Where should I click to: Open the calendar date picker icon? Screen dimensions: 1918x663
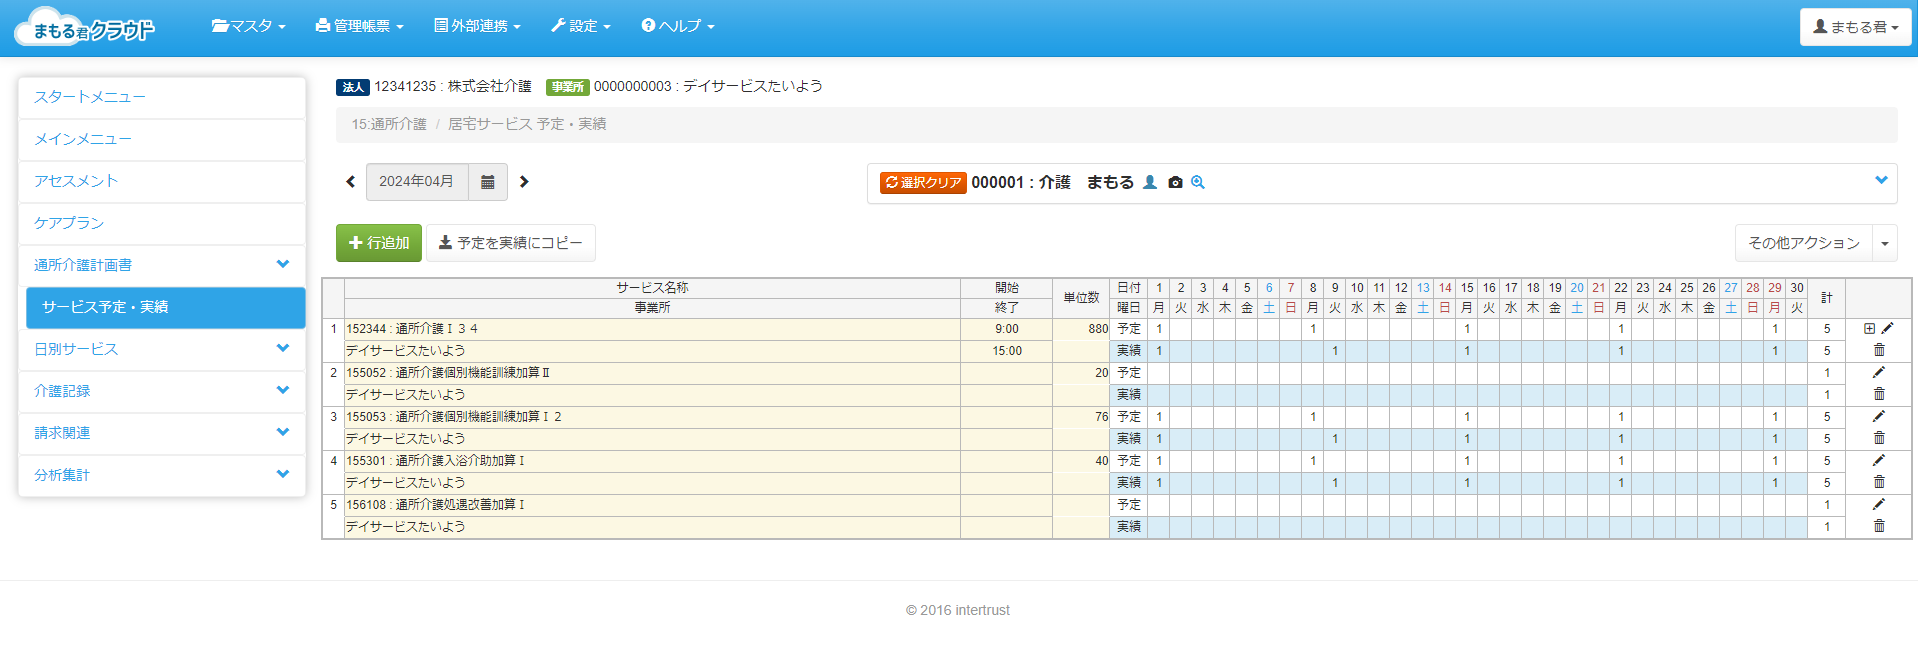(488, 182)
